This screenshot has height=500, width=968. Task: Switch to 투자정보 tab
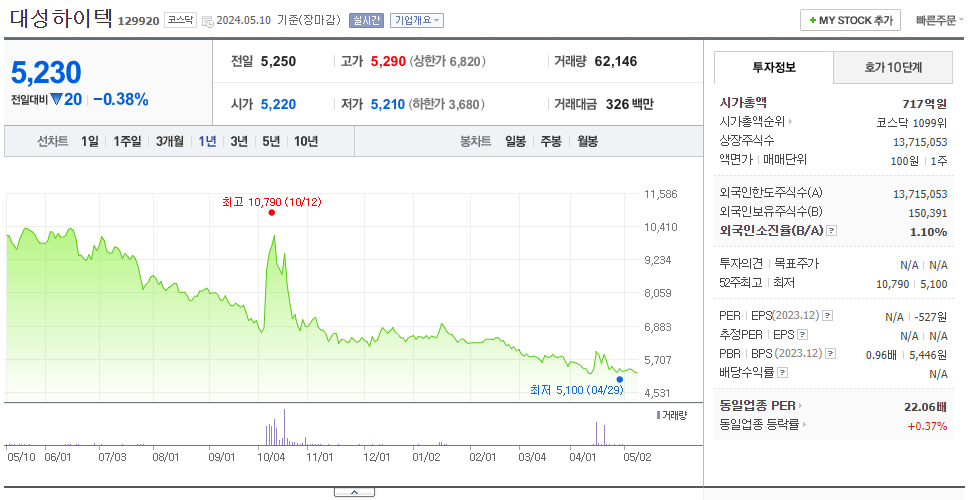(x=774, y=67)
